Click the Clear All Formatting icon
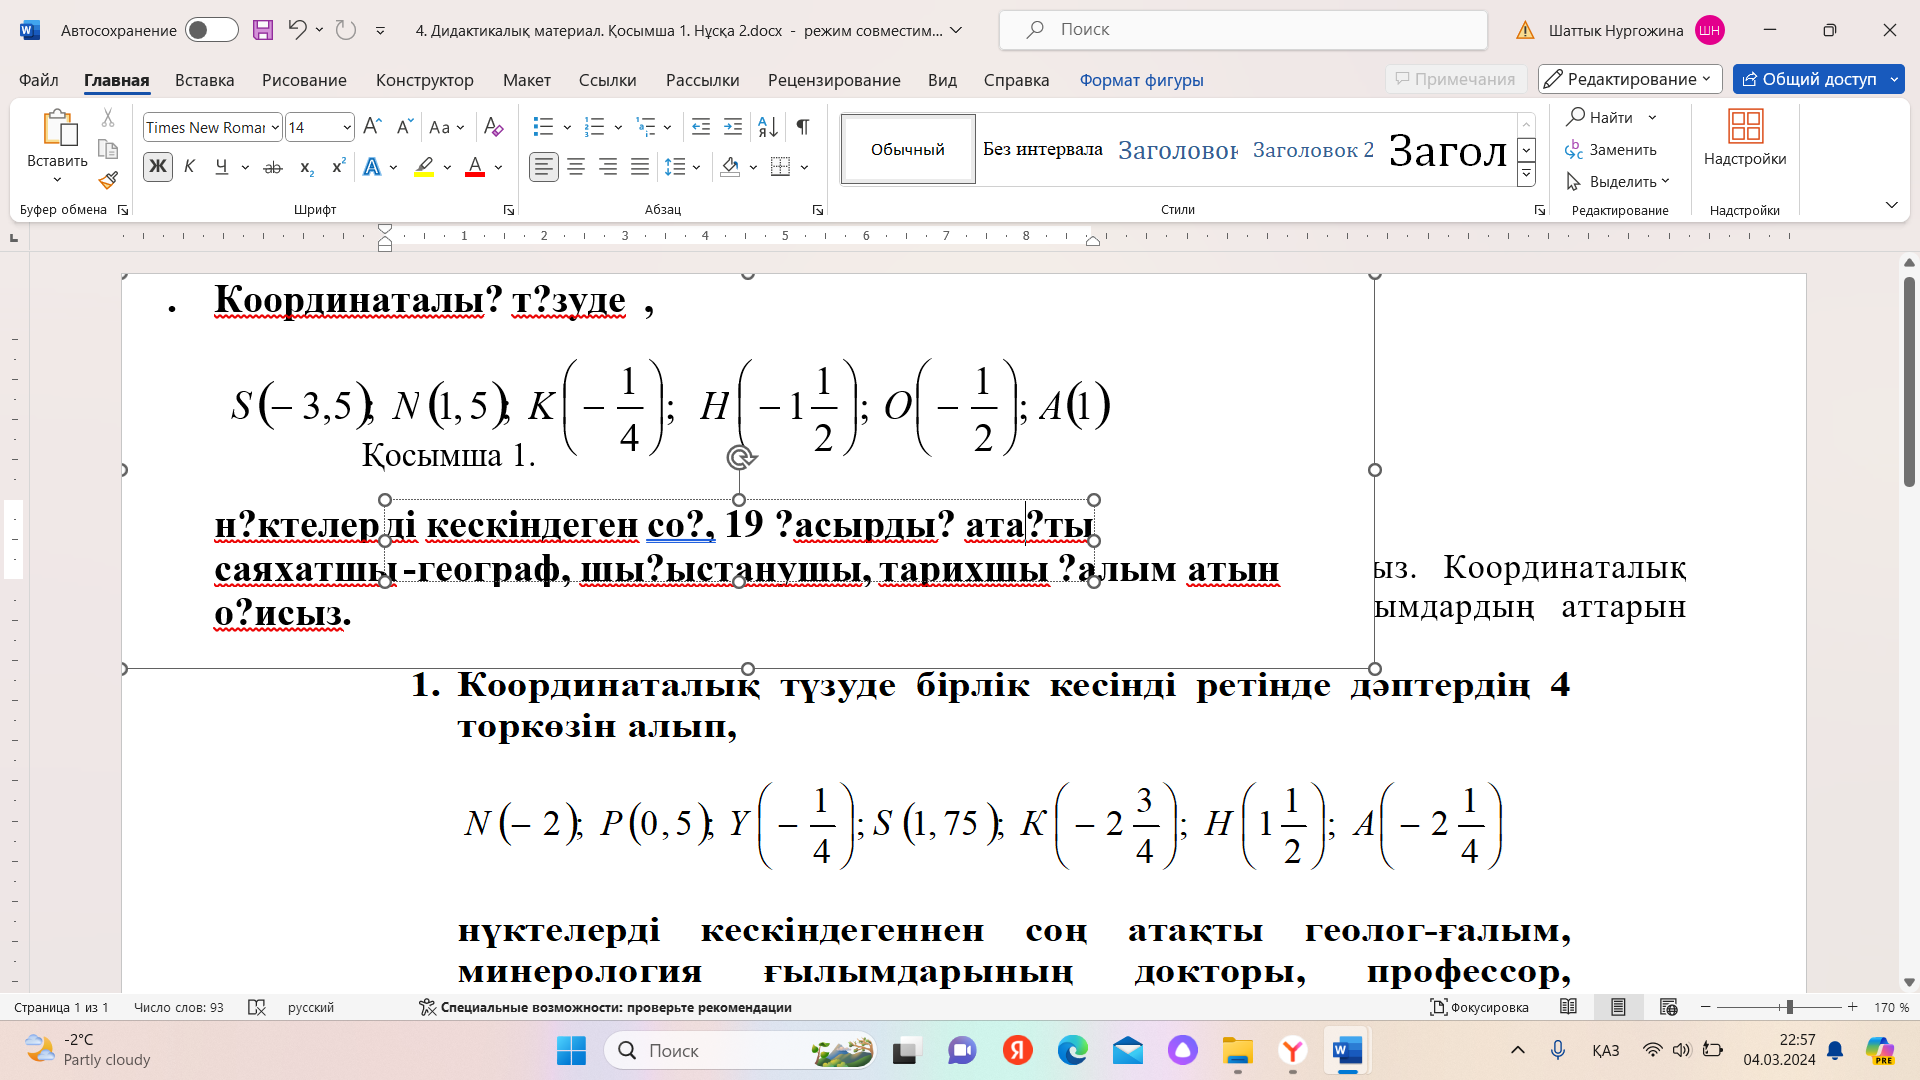This screenshot has width=1920, height=1080. [x=493, y=127]
